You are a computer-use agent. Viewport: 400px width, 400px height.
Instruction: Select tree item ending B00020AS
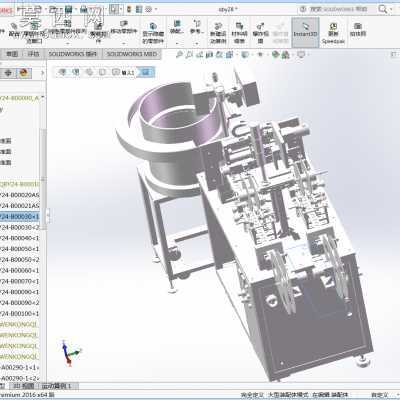pyautogui.click(x=19, y=195)
